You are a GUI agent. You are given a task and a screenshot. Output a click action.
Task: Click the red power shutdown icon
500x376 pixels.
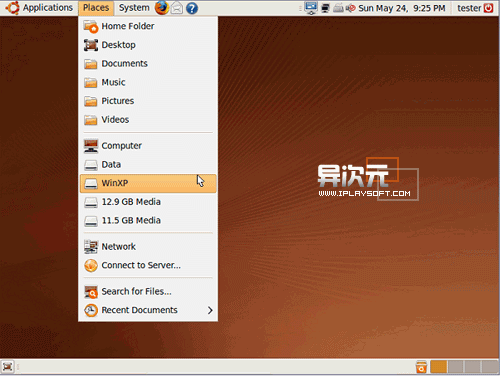point(488,8)
